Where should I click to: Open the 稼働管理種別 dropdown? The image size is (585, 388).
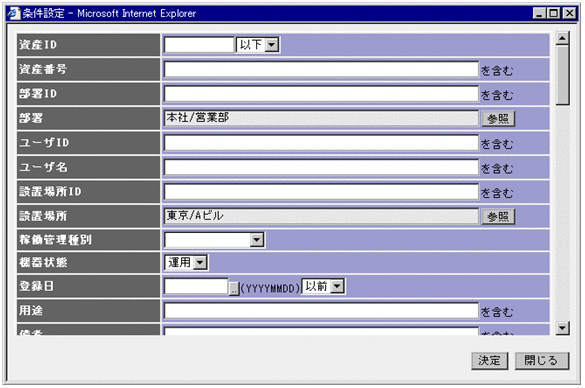214,240
